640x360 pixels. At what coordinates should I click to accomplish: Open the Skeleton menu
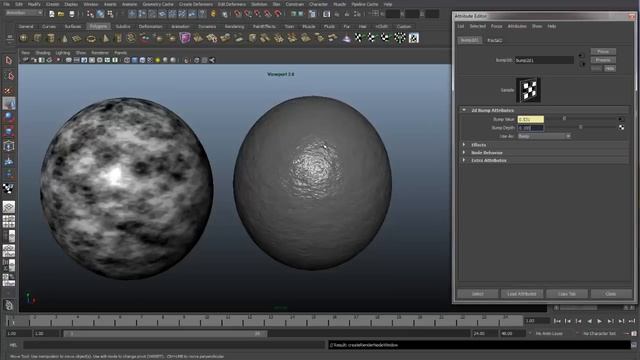point(259,4)
